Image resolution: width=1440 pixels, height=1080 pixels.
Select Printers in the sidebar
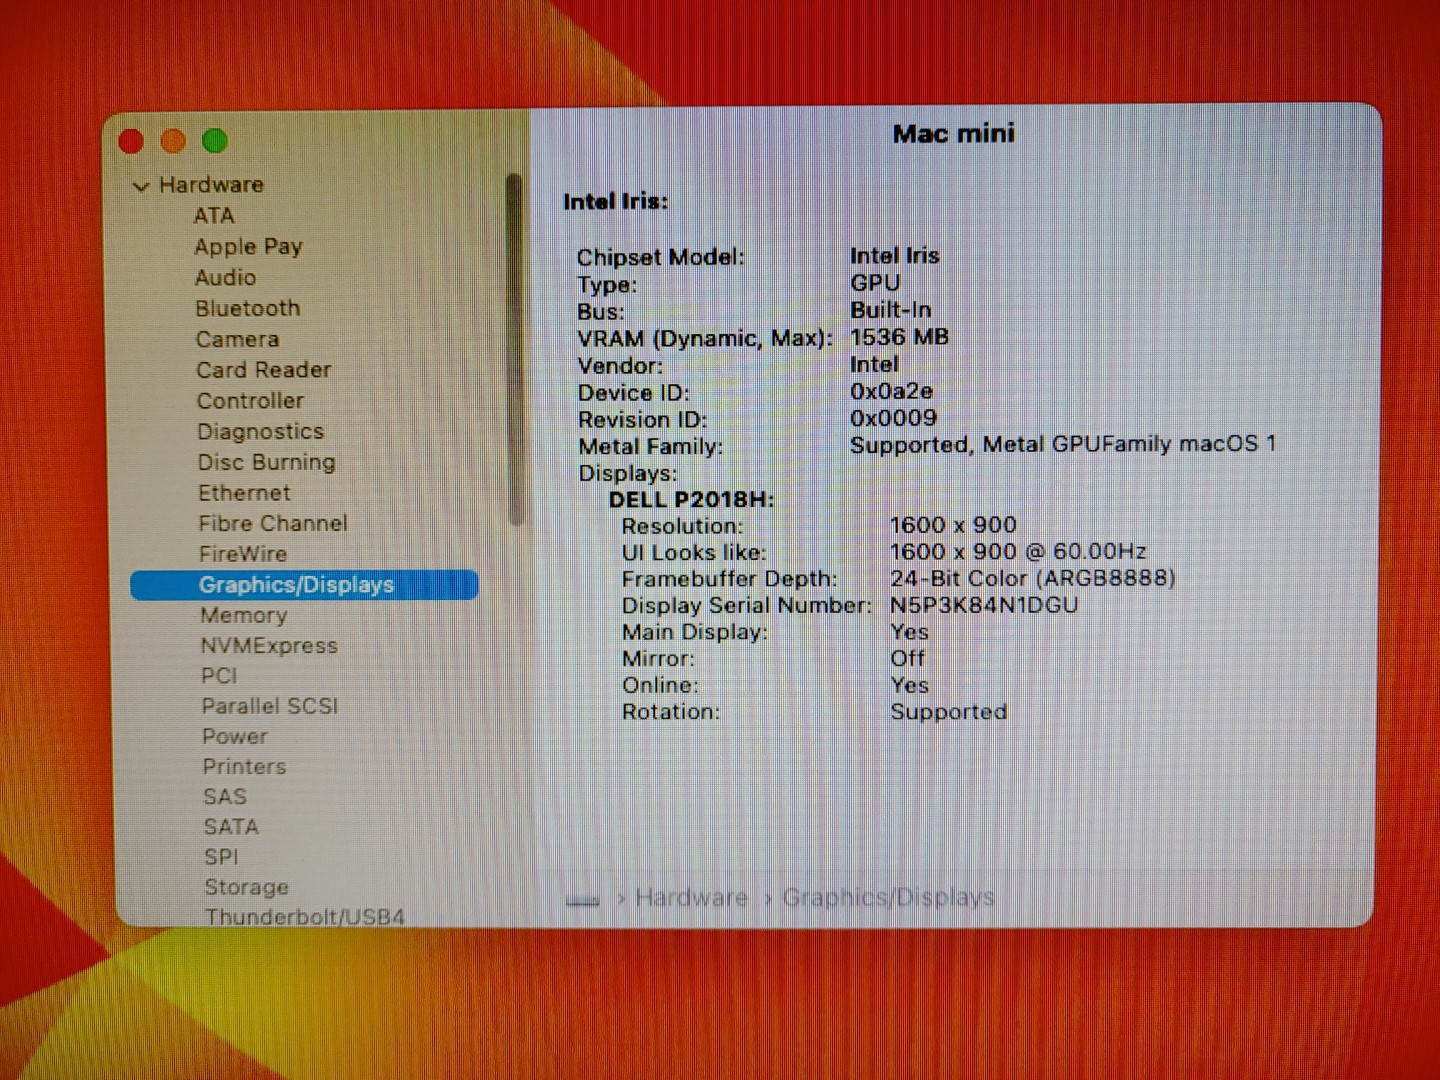tap(244, 767)
